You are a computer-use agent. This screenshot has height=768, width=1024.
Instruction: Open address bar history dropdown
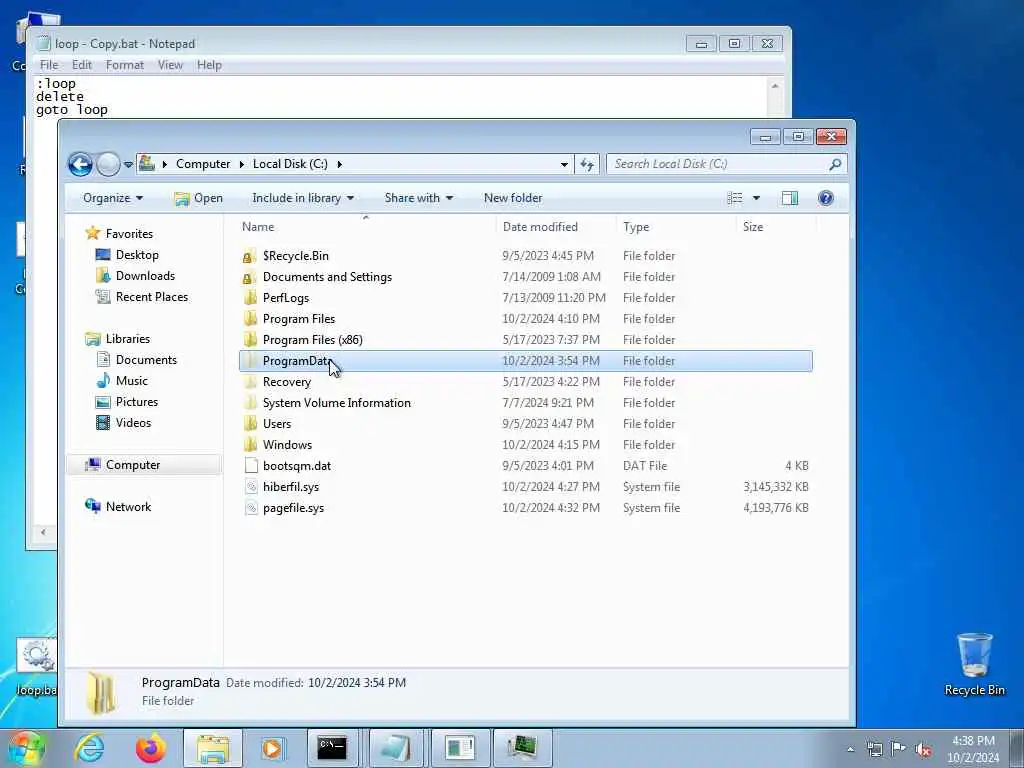pyautogui.click(x=564, y=165)
